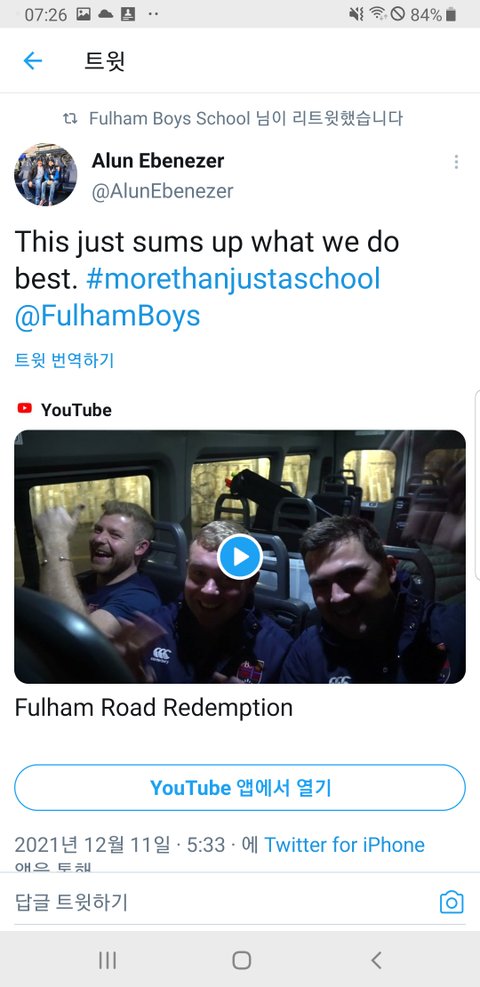Open the Fulham Road Redemption title link

153,708
